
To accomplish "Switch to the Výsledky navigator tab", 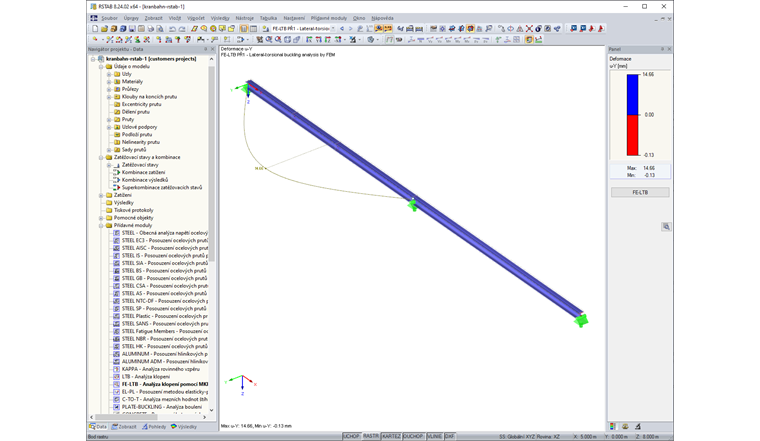I will pos(184,427).
